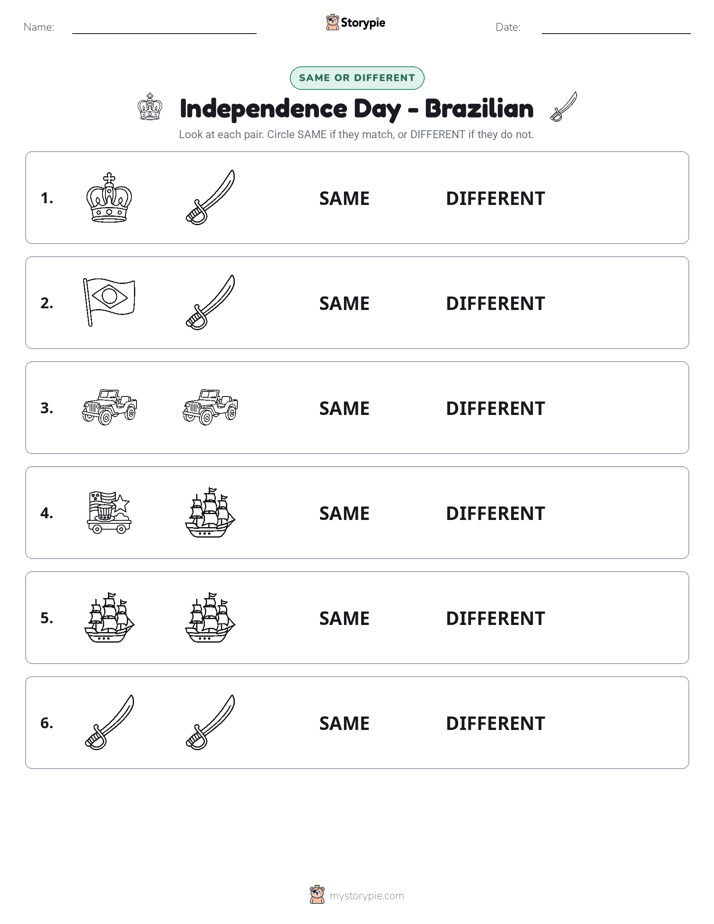Screen dimensions: 714x924
Task: Select SAME for pair 3
Action: tap(344, 408)
